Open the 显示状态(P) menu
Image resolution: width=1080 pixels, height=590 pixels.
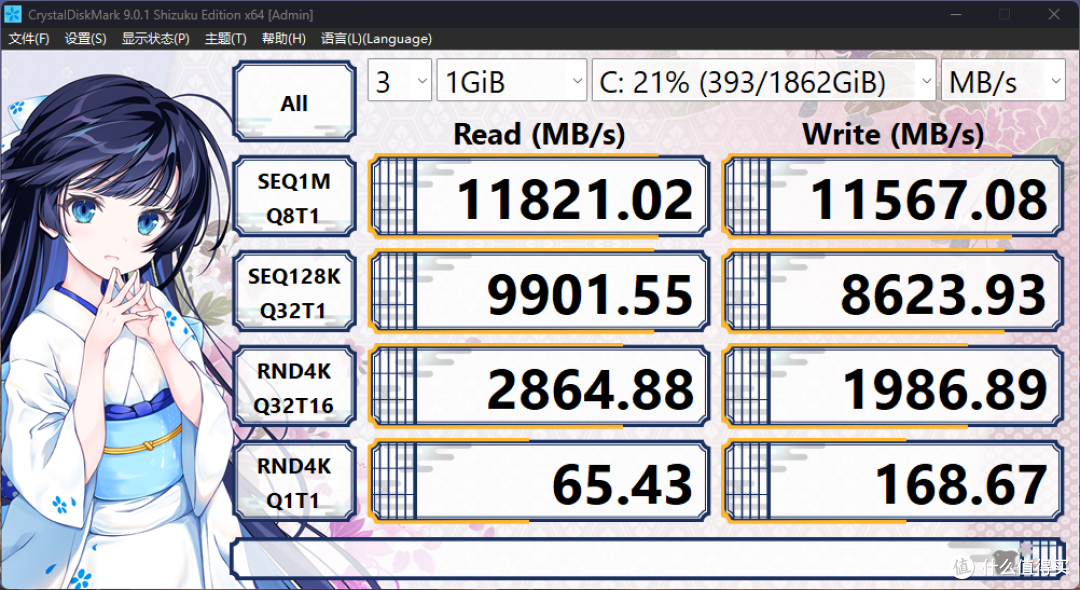tap(156, 39)
